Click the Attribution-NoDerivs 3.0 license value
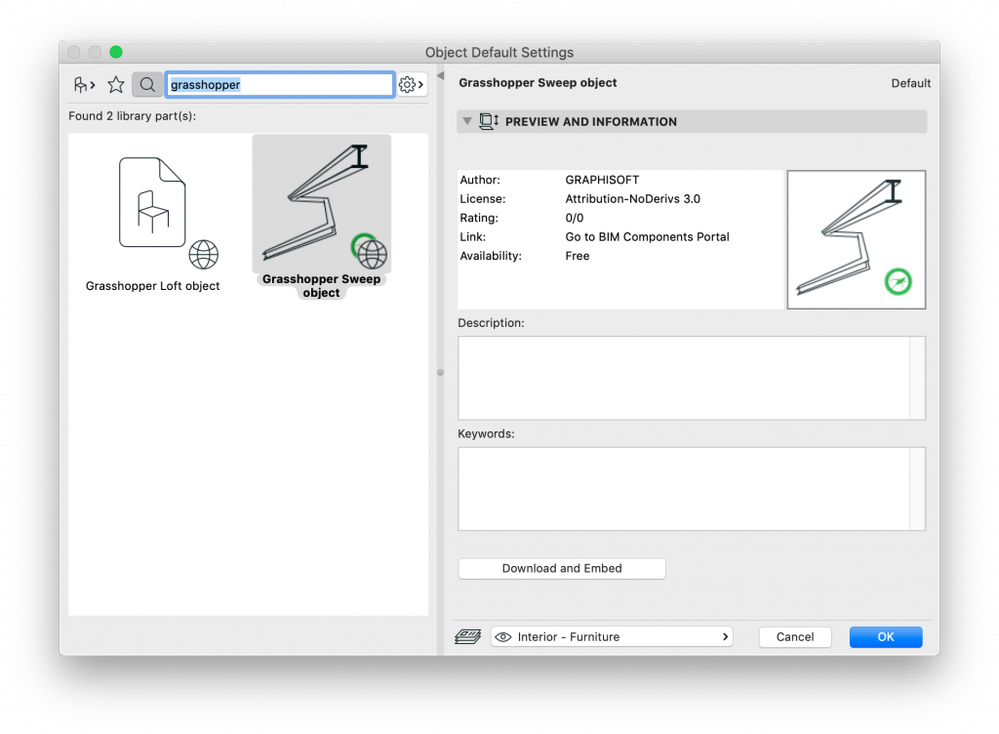Image resolution: width=999 pixels, height=734 pixels. (x=633, y=199)
